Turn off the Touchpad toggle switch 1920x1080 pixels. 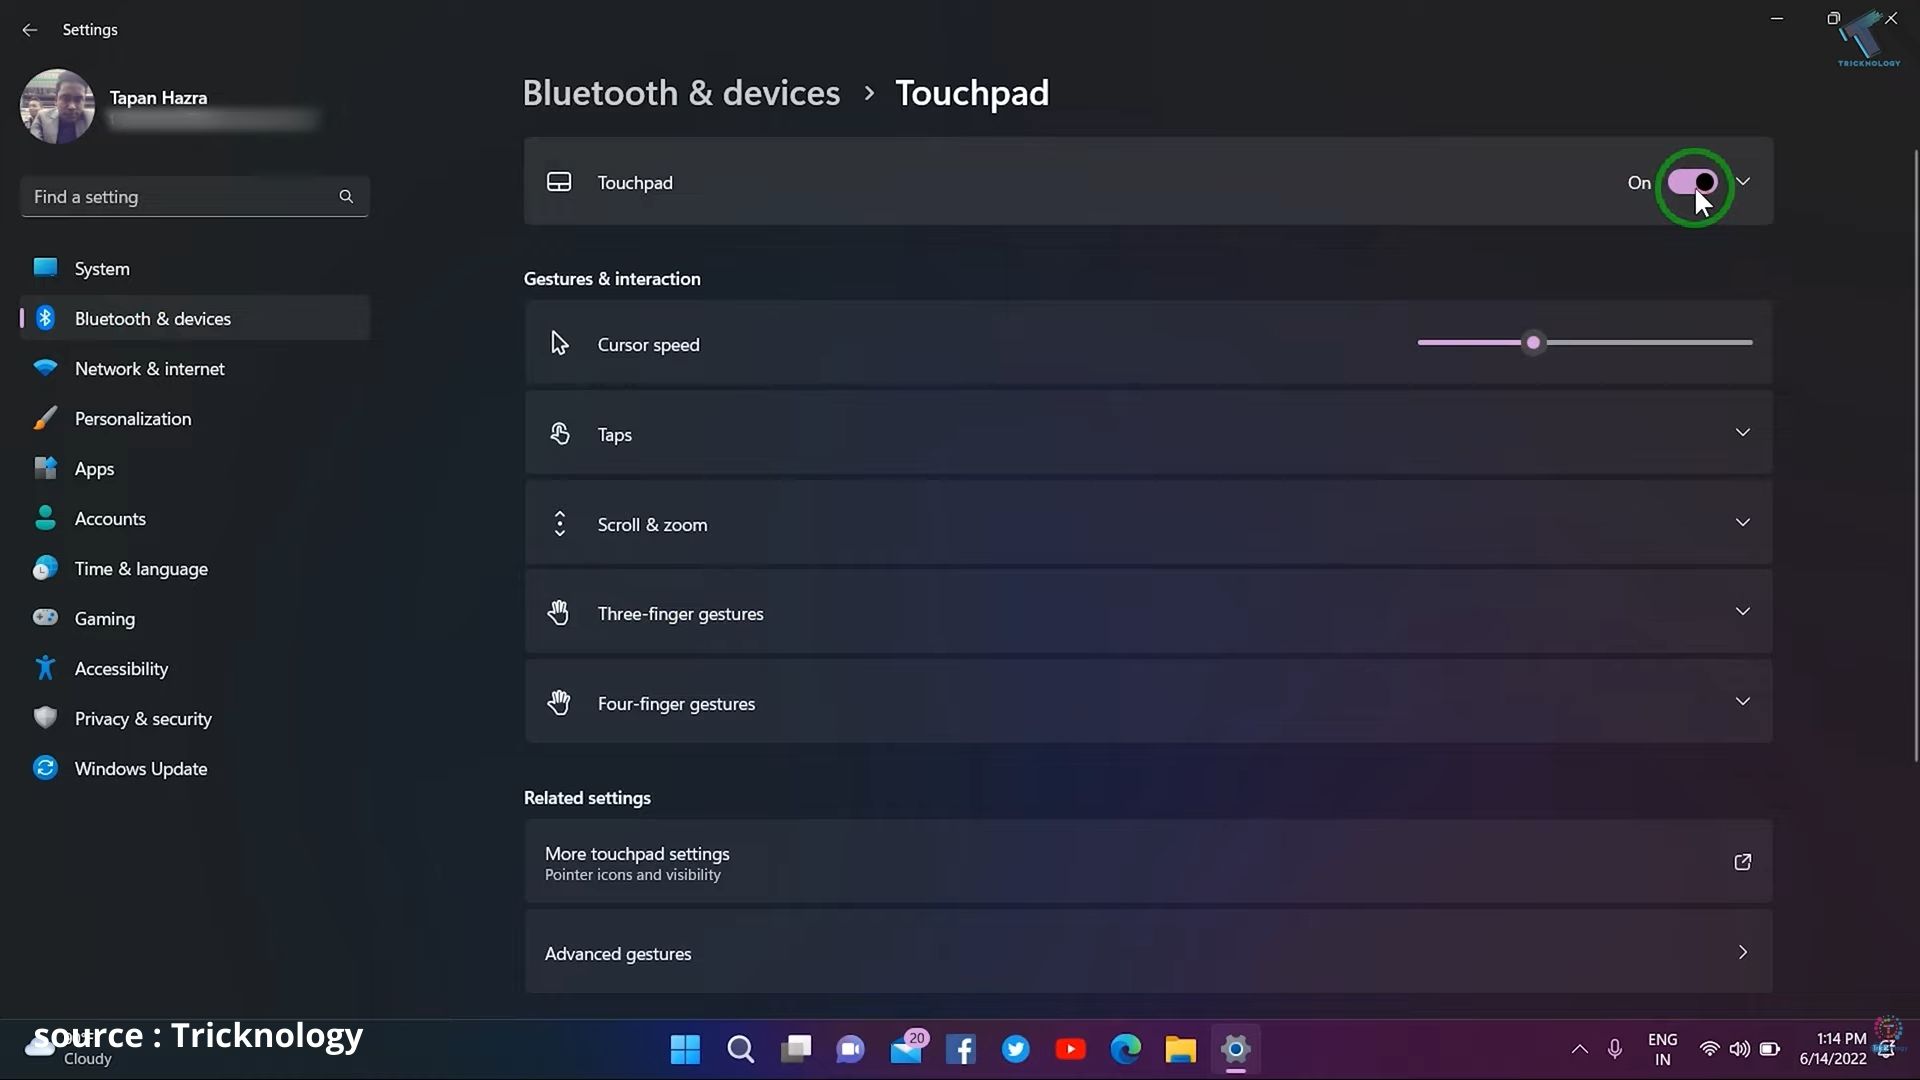coord(1692,182)
